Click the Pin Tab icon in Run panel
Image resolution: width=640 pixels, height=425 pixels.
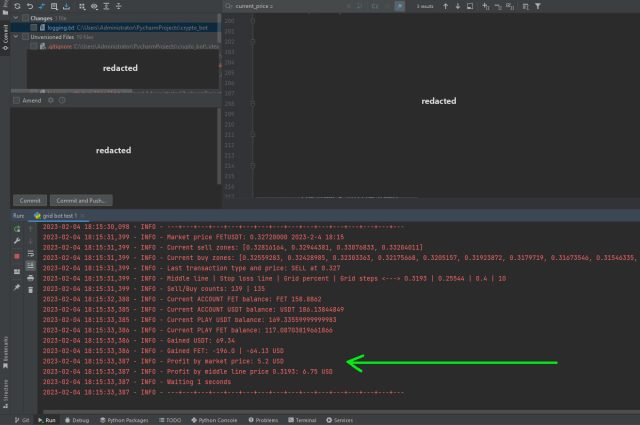click(17, 287)
